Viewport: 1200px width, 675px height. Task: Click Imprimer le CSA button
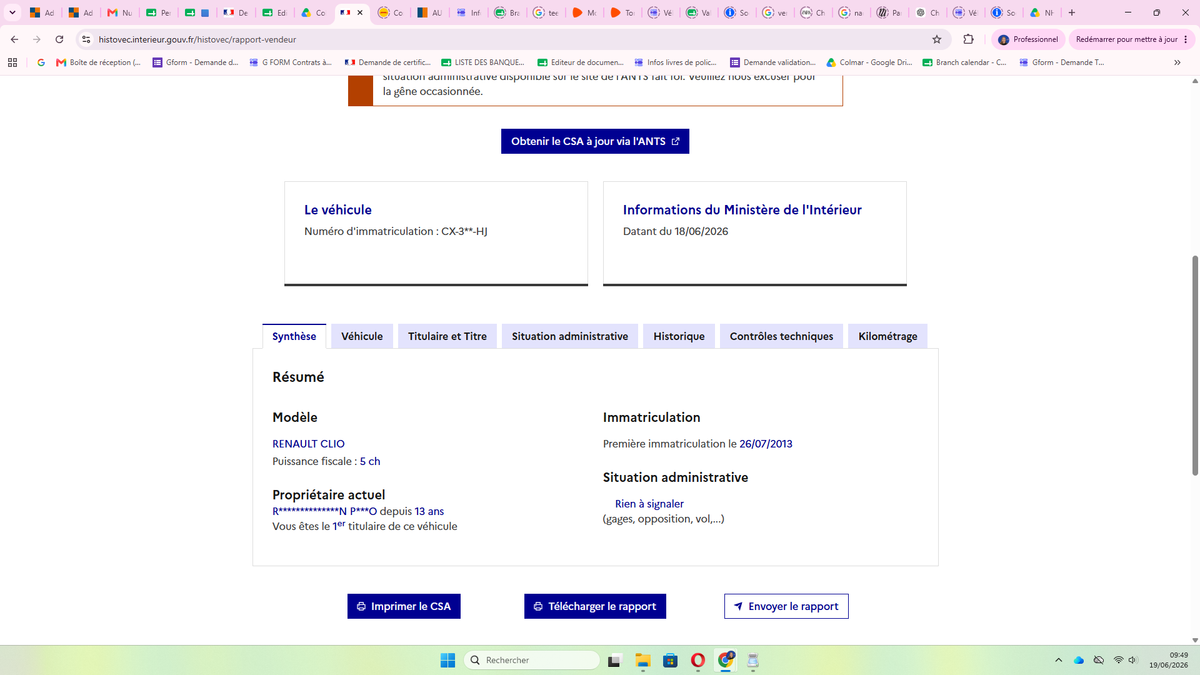coord(404,606)
